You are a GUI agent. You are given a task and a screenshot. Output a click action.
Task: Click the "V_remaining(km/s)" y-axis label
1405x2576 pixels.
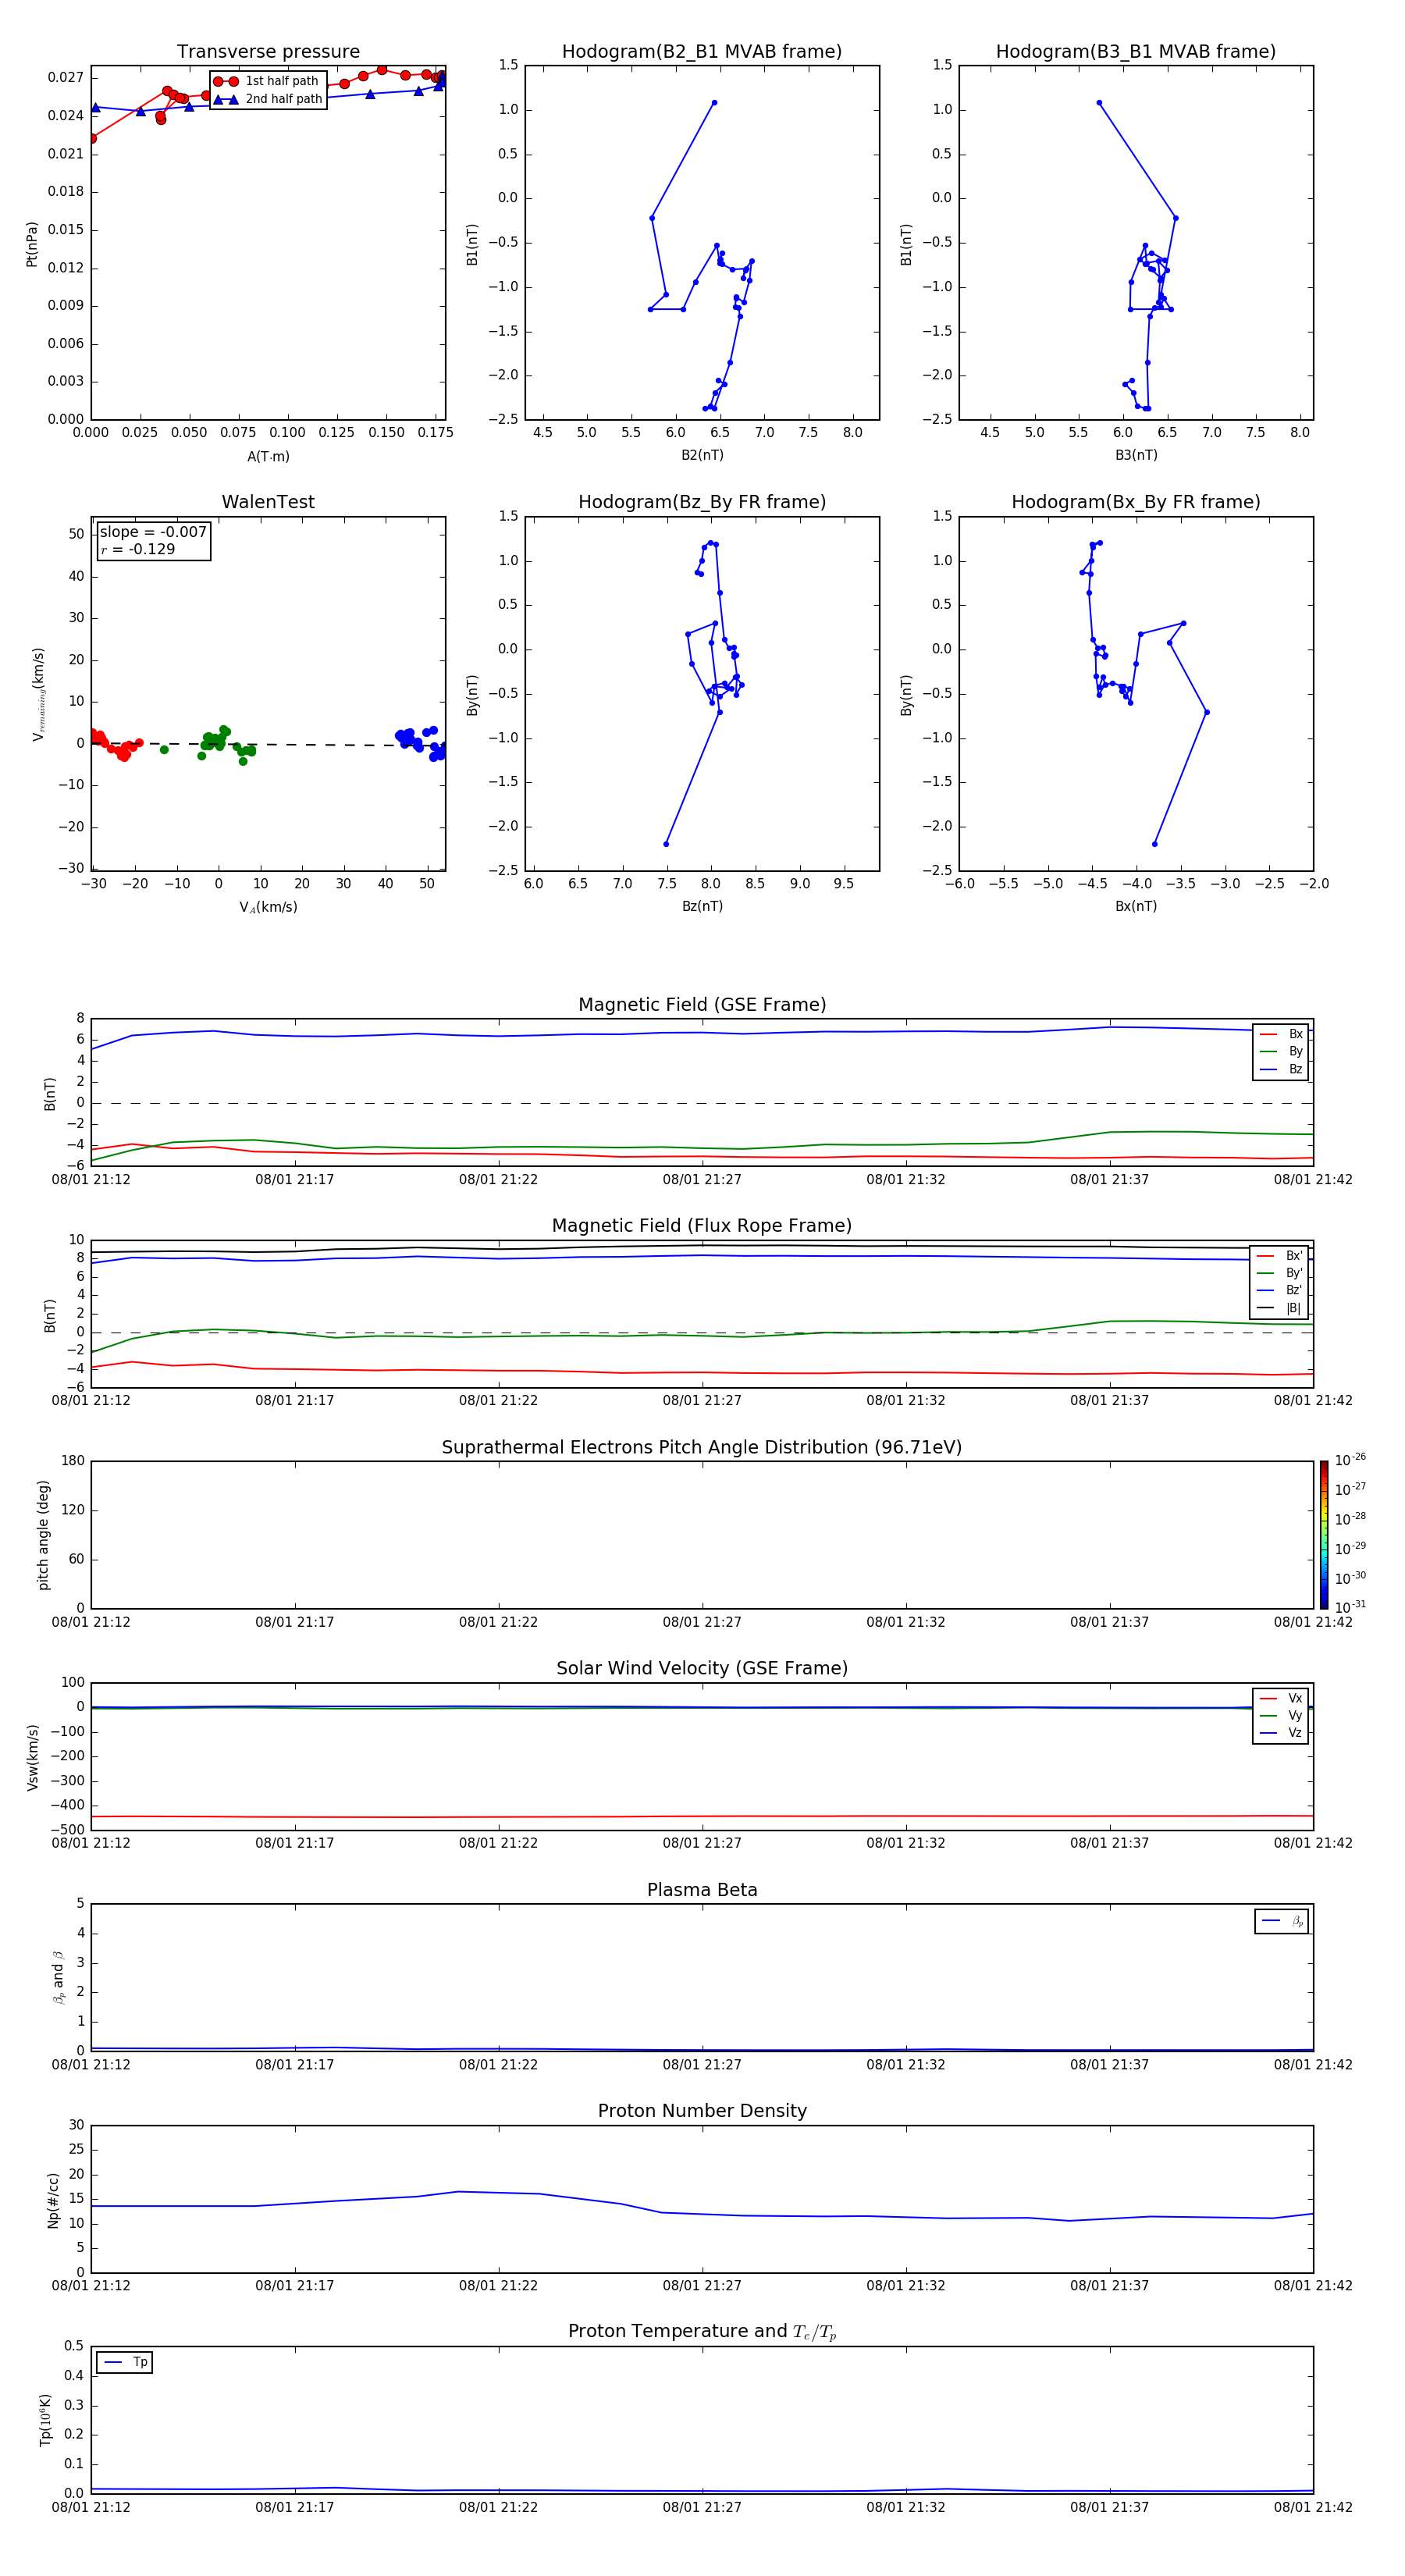[38, 694]
